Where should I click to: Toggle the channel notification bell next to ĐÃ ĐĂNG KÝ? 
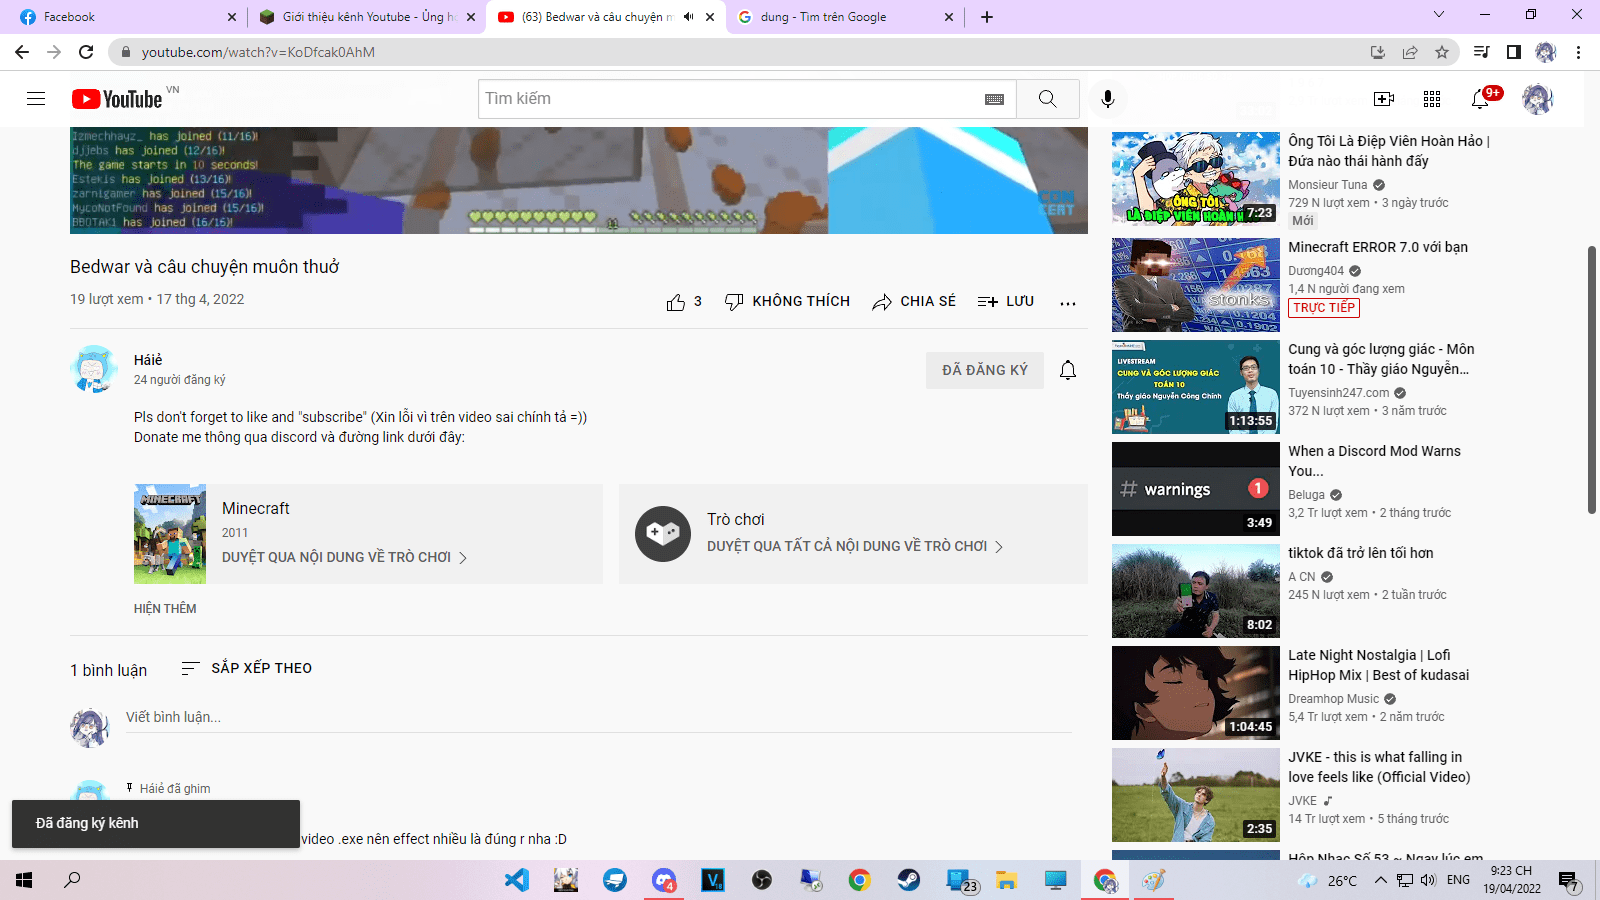1068,370
